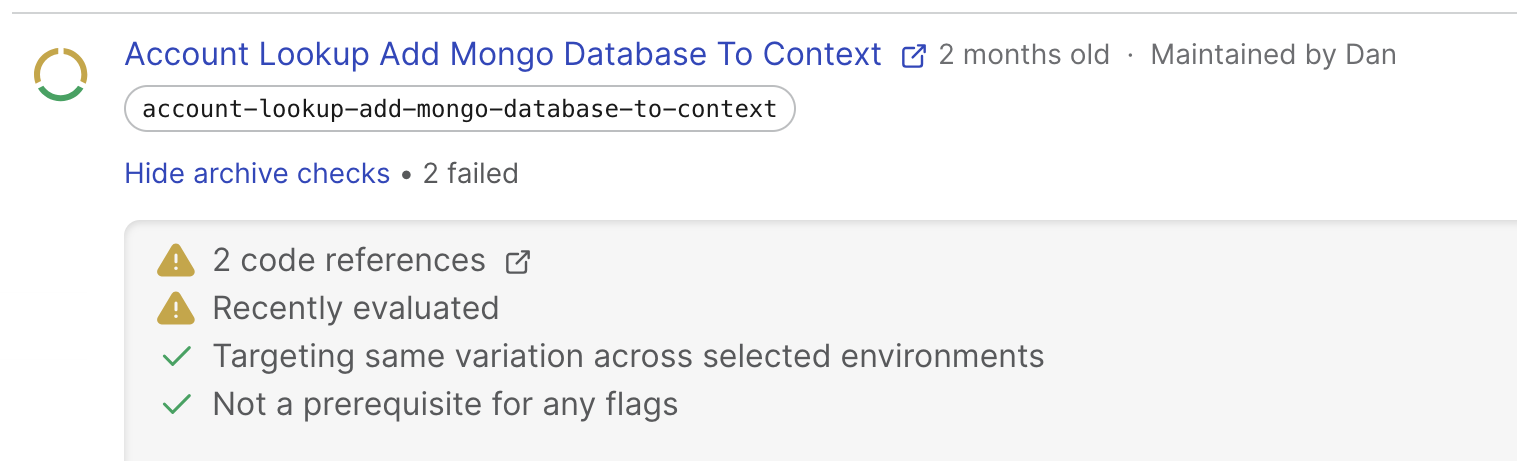Click external link icon next to code references
This screenshot has height=461, width=1517.
[x=517, y=262]
